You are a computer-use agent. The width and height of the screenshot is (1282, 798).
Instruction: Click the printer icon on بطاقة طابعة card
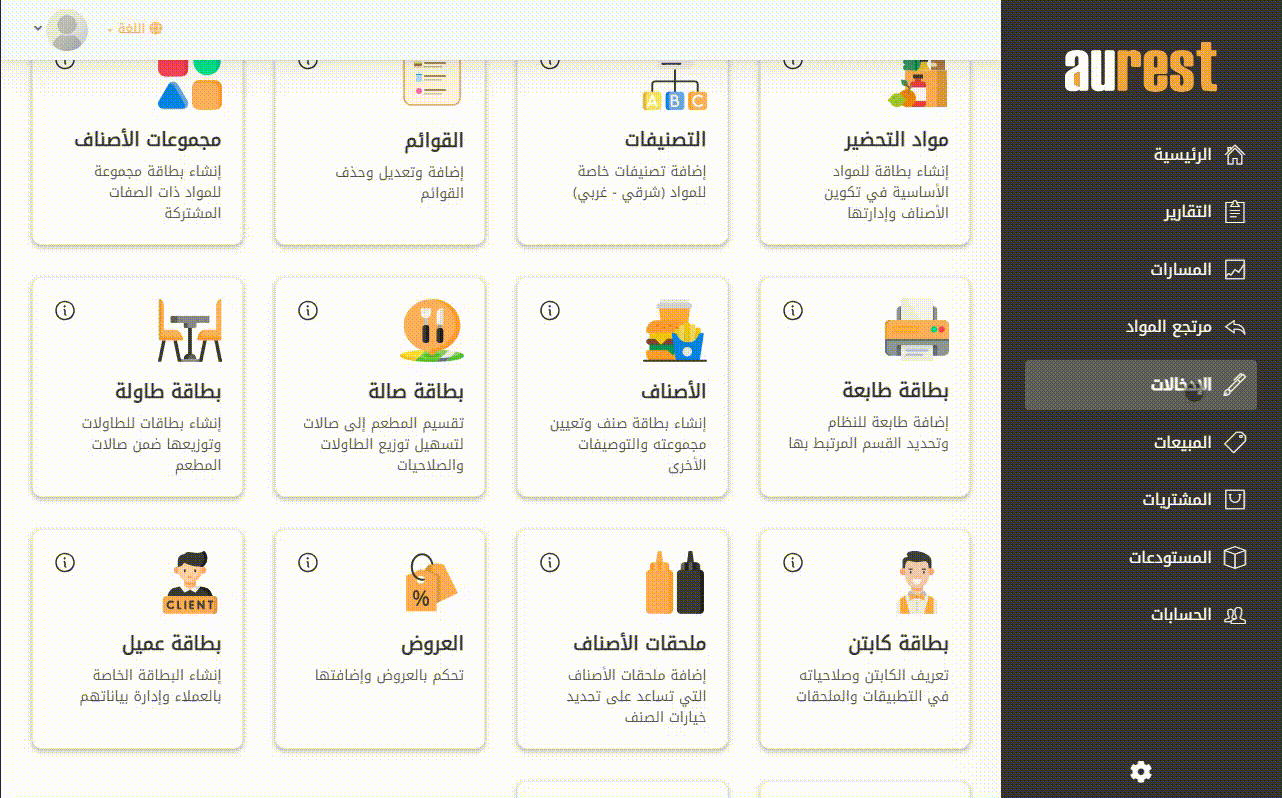(916, 329)
